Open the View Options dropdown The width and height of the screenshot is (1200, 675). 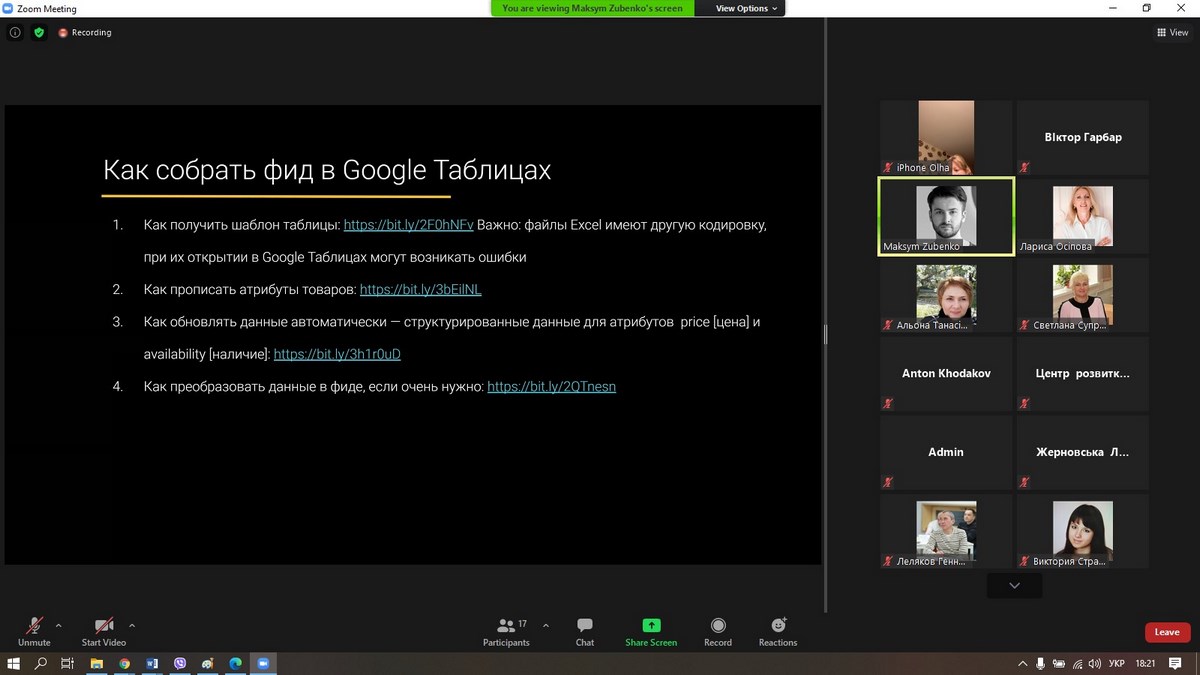point(746,8)
